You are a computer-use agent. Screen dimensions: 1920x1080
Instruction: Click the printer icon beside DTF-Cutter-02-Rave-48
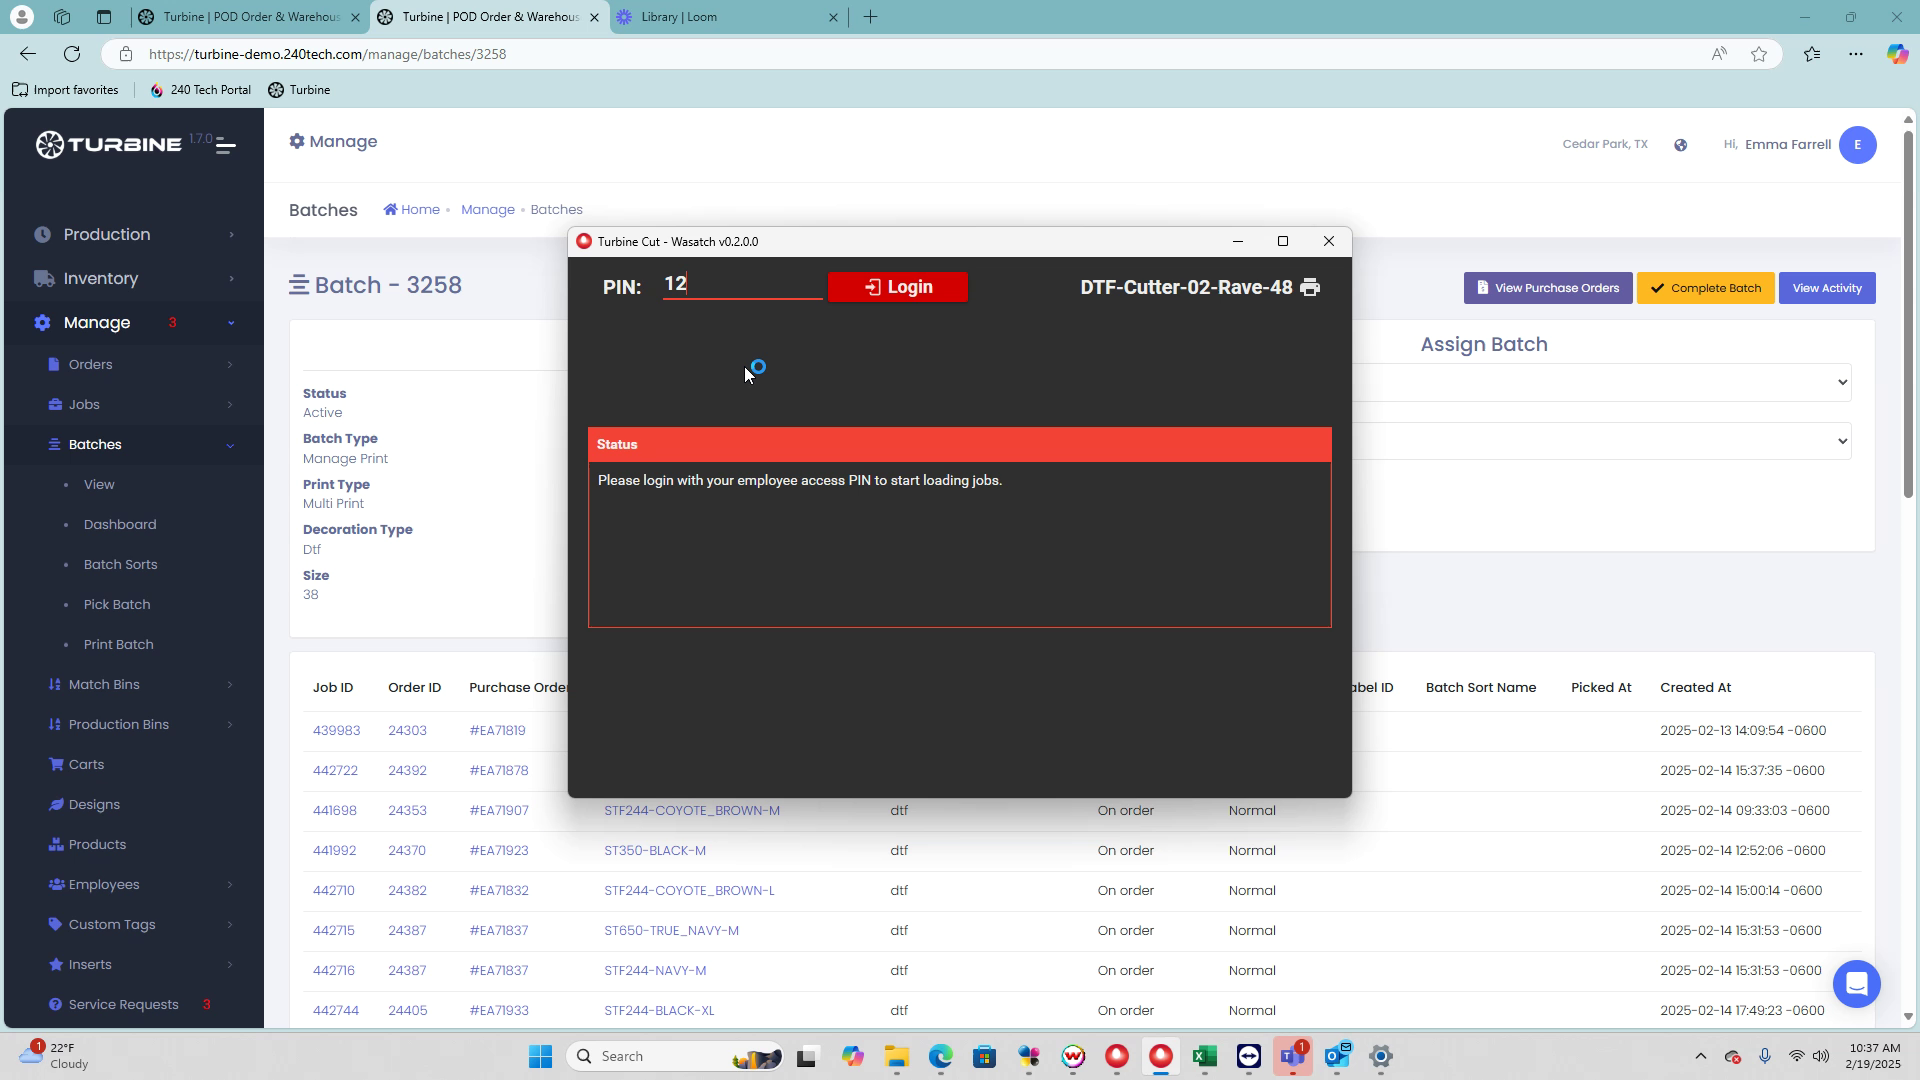tap(1310, 288)
